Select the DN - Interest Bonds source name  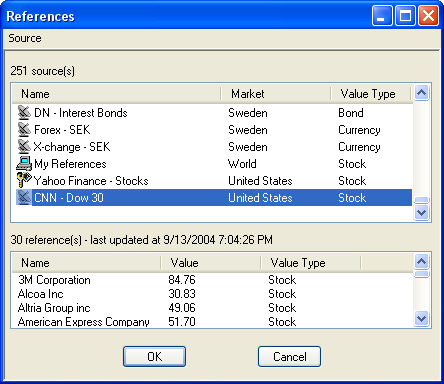click(81, 113)
